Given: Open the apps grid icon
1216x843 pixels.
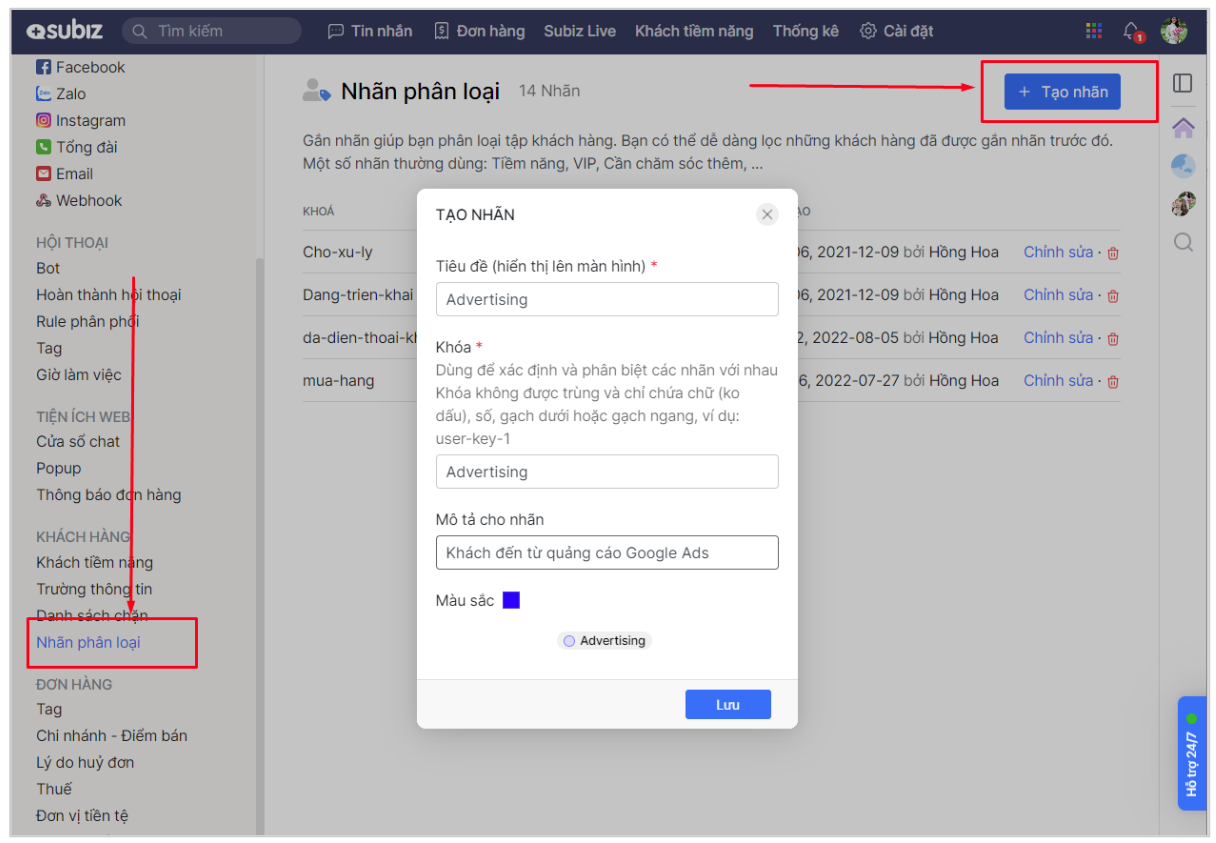Looking at the screenshot, I should point(1094,31).
